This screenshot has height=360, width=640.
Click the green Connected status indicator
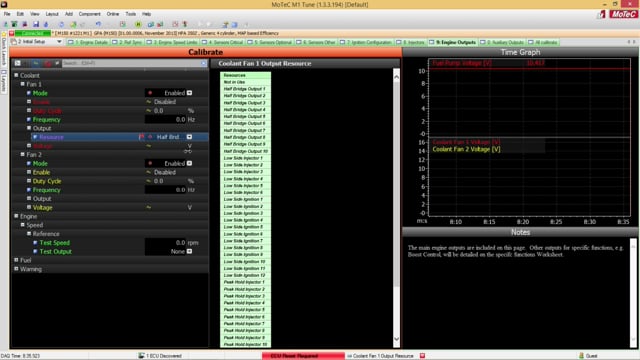[x=33, y=33]
